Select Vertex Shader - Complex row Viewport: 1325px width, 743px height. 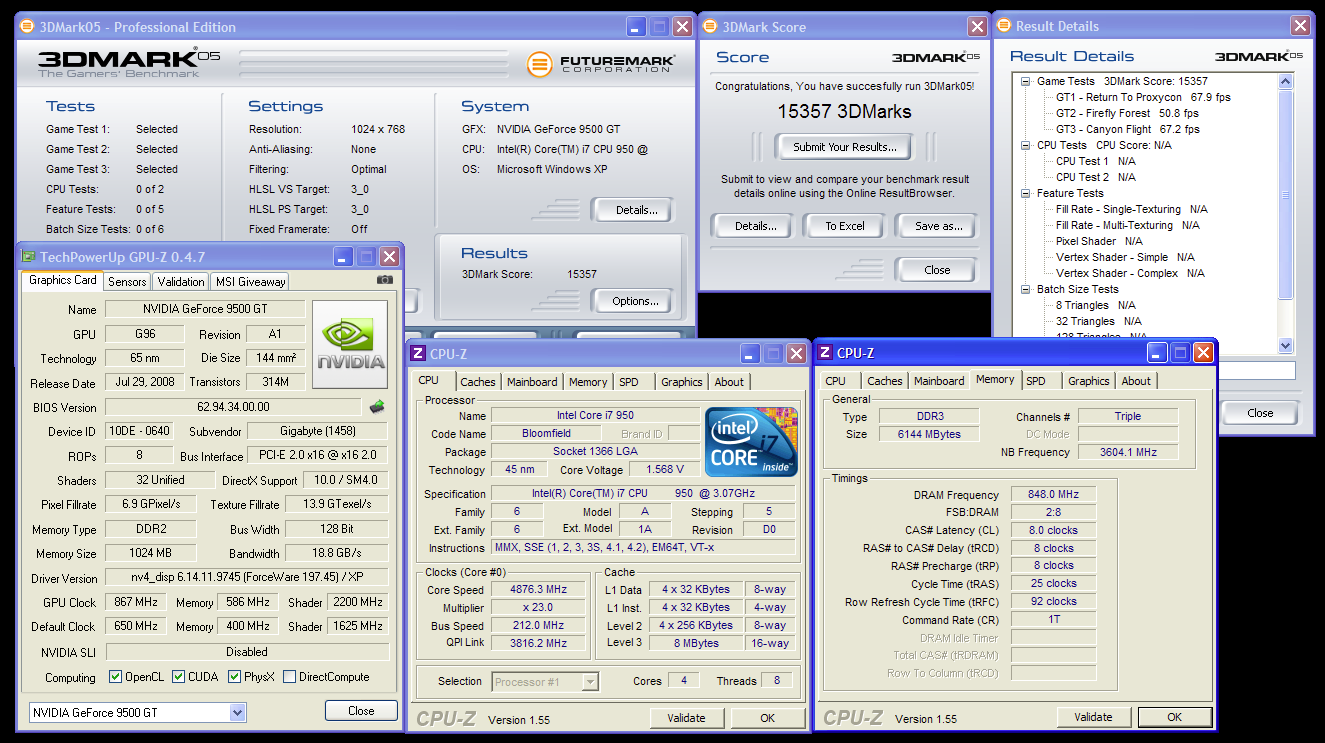[1130, 274]
